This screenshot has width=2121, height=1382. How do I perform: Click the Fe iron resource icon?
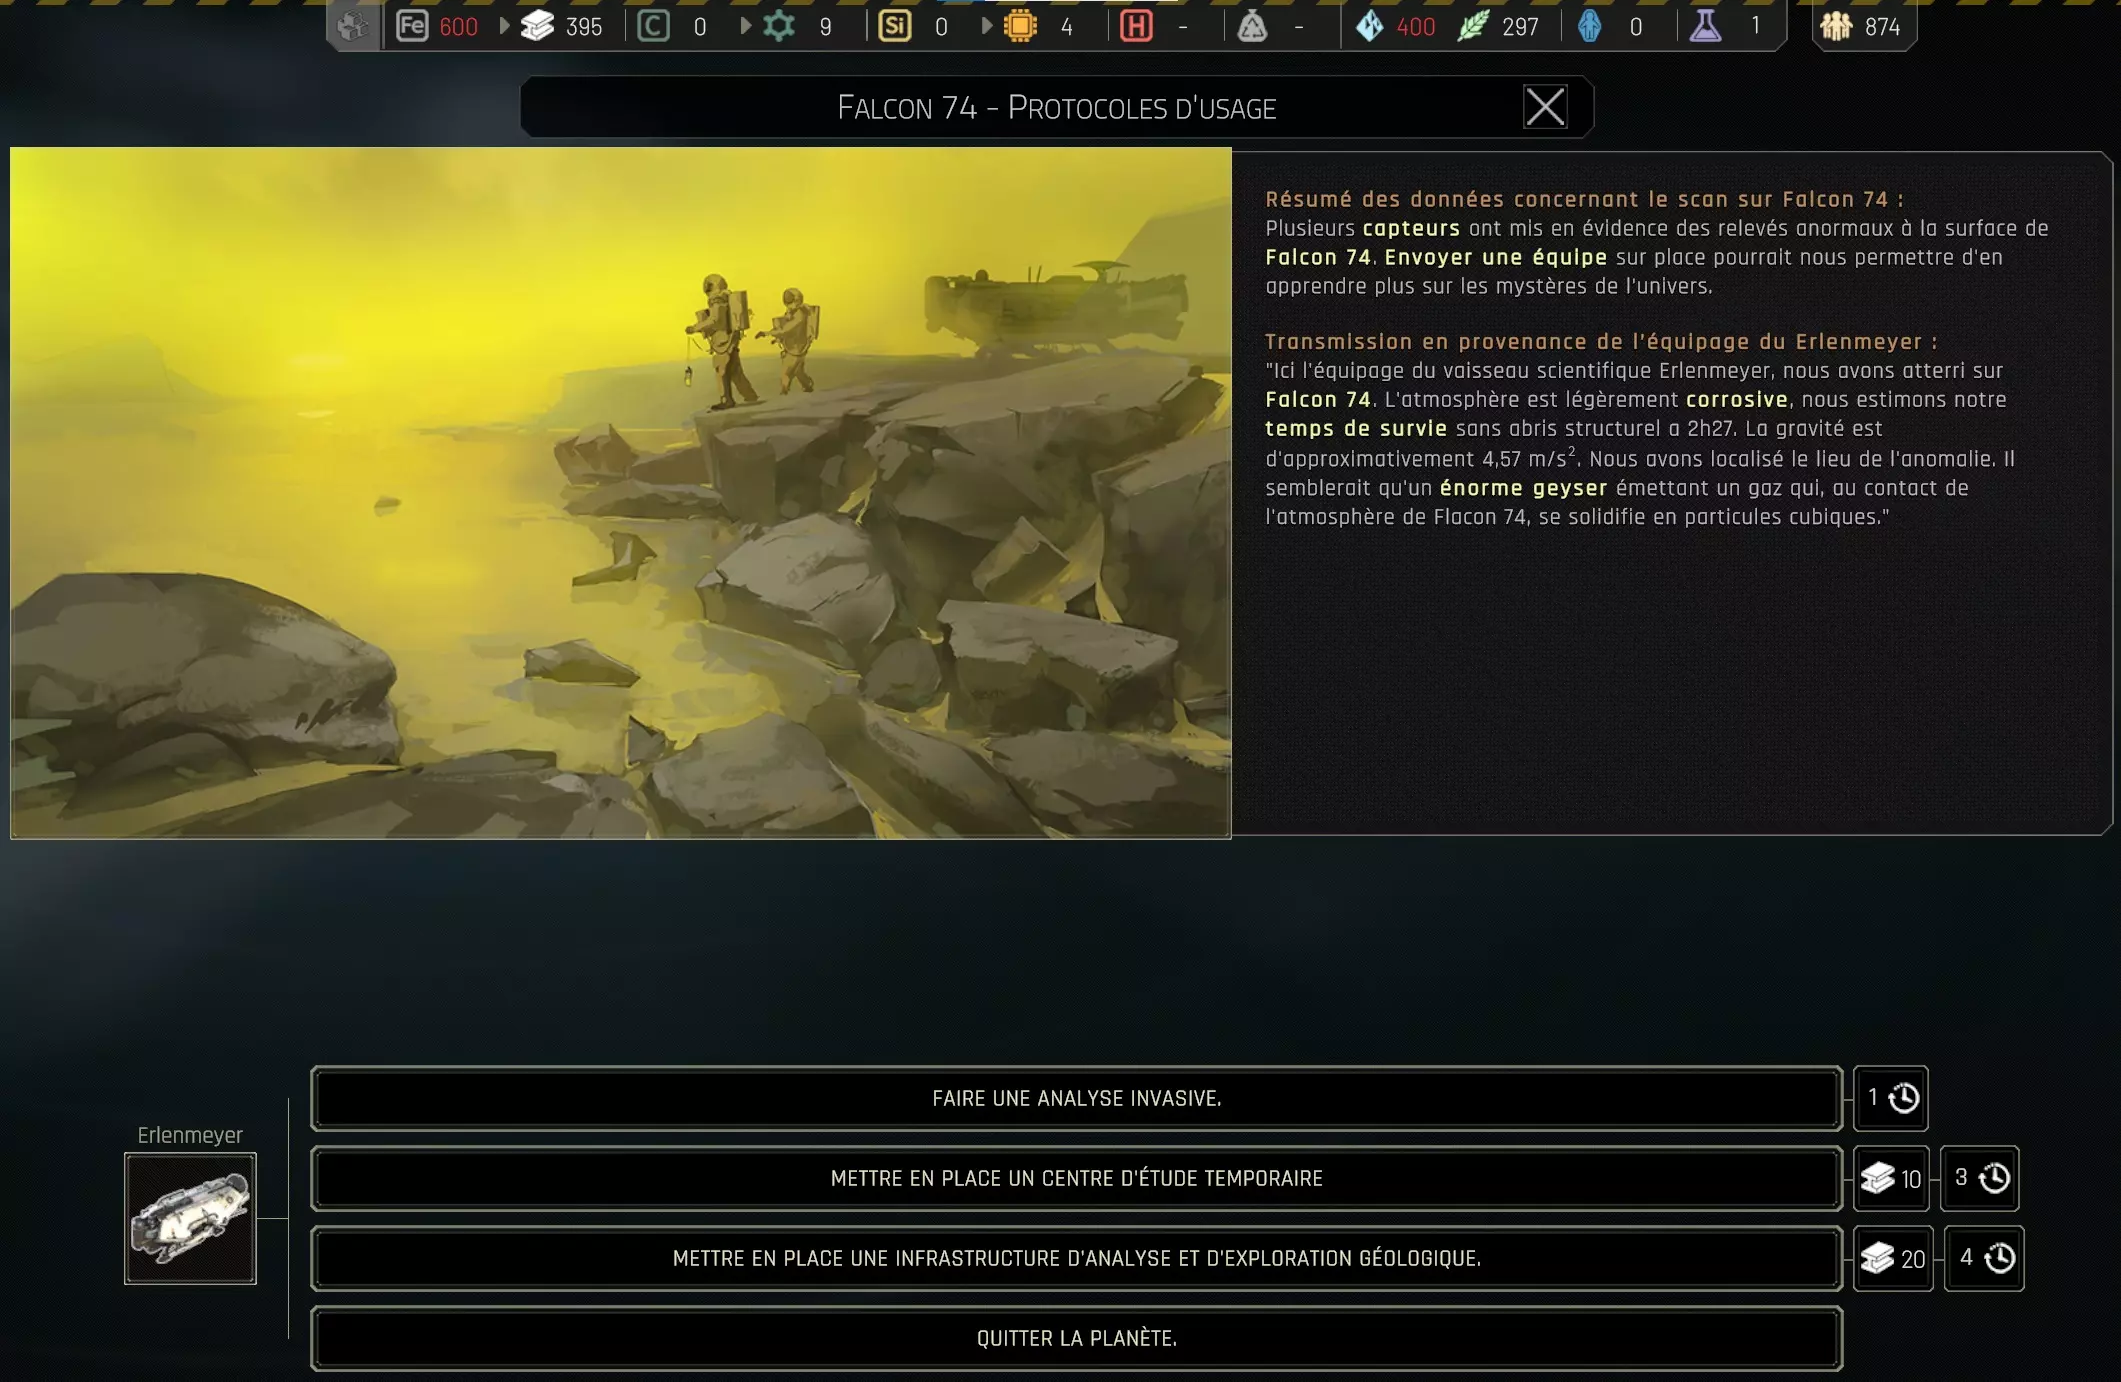pyautogui.click(x=411, y=26)
